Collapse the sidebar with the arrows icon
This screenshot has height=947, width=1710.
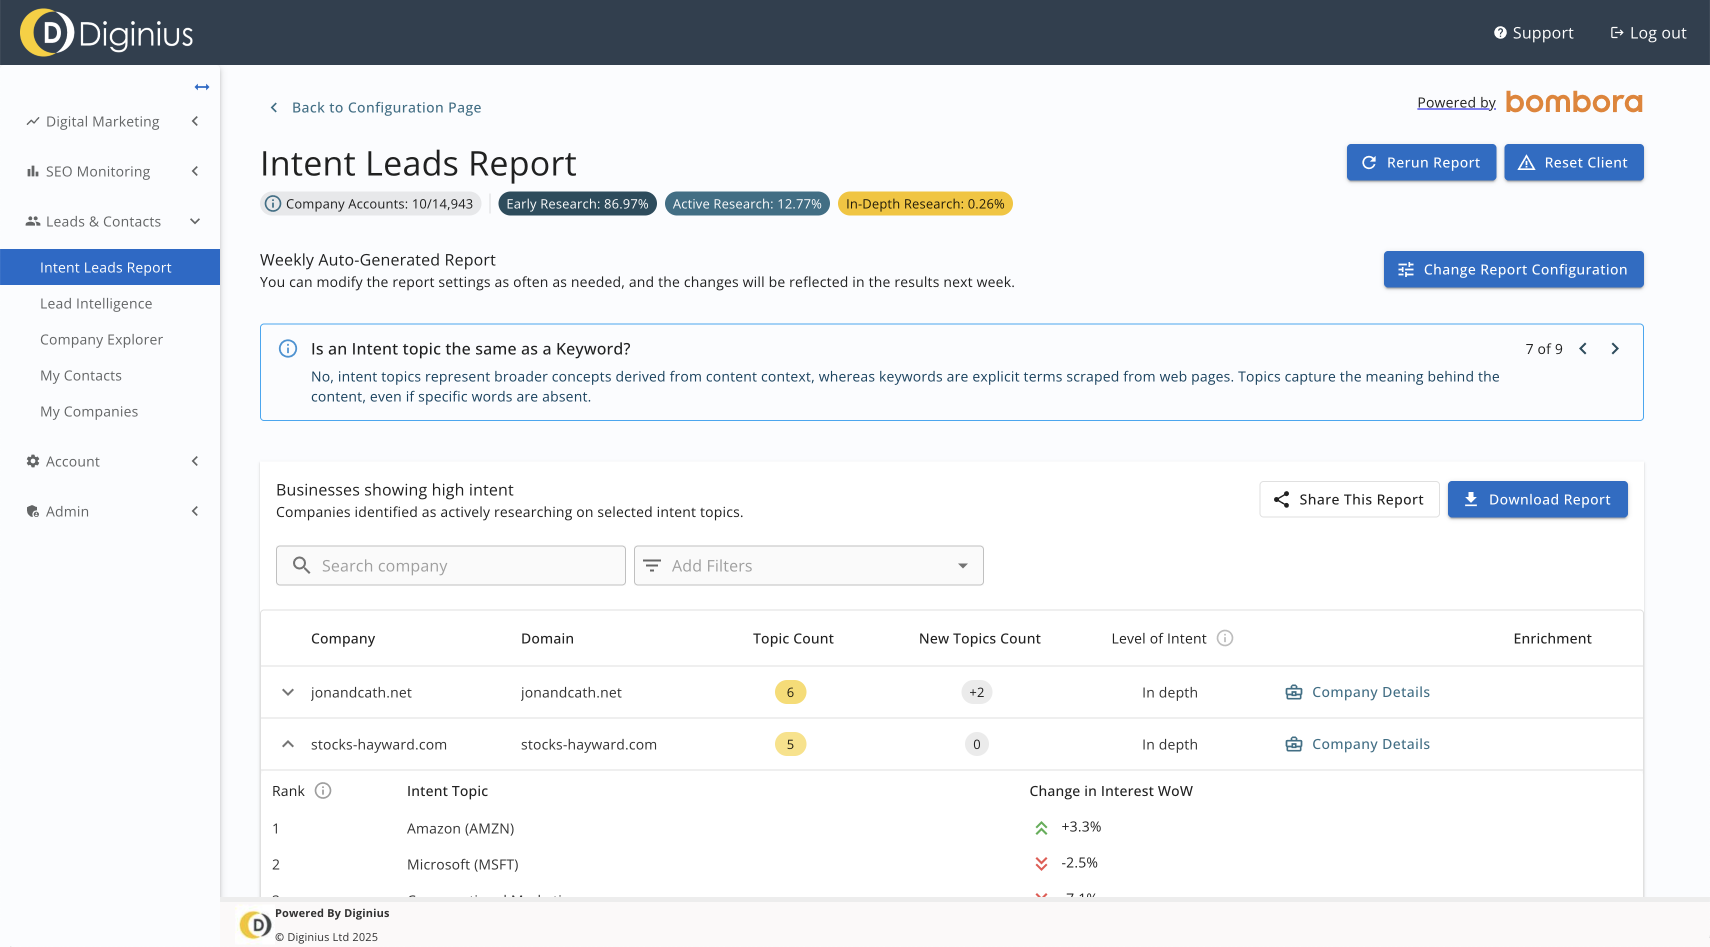(x=202, y=87)
